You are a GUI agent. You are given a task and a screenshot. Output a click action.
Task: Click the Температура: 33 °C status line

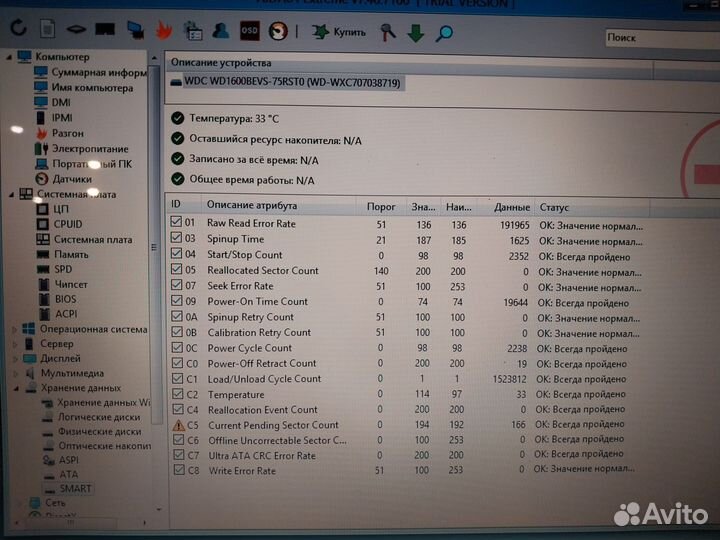click(x=225, y=118)
